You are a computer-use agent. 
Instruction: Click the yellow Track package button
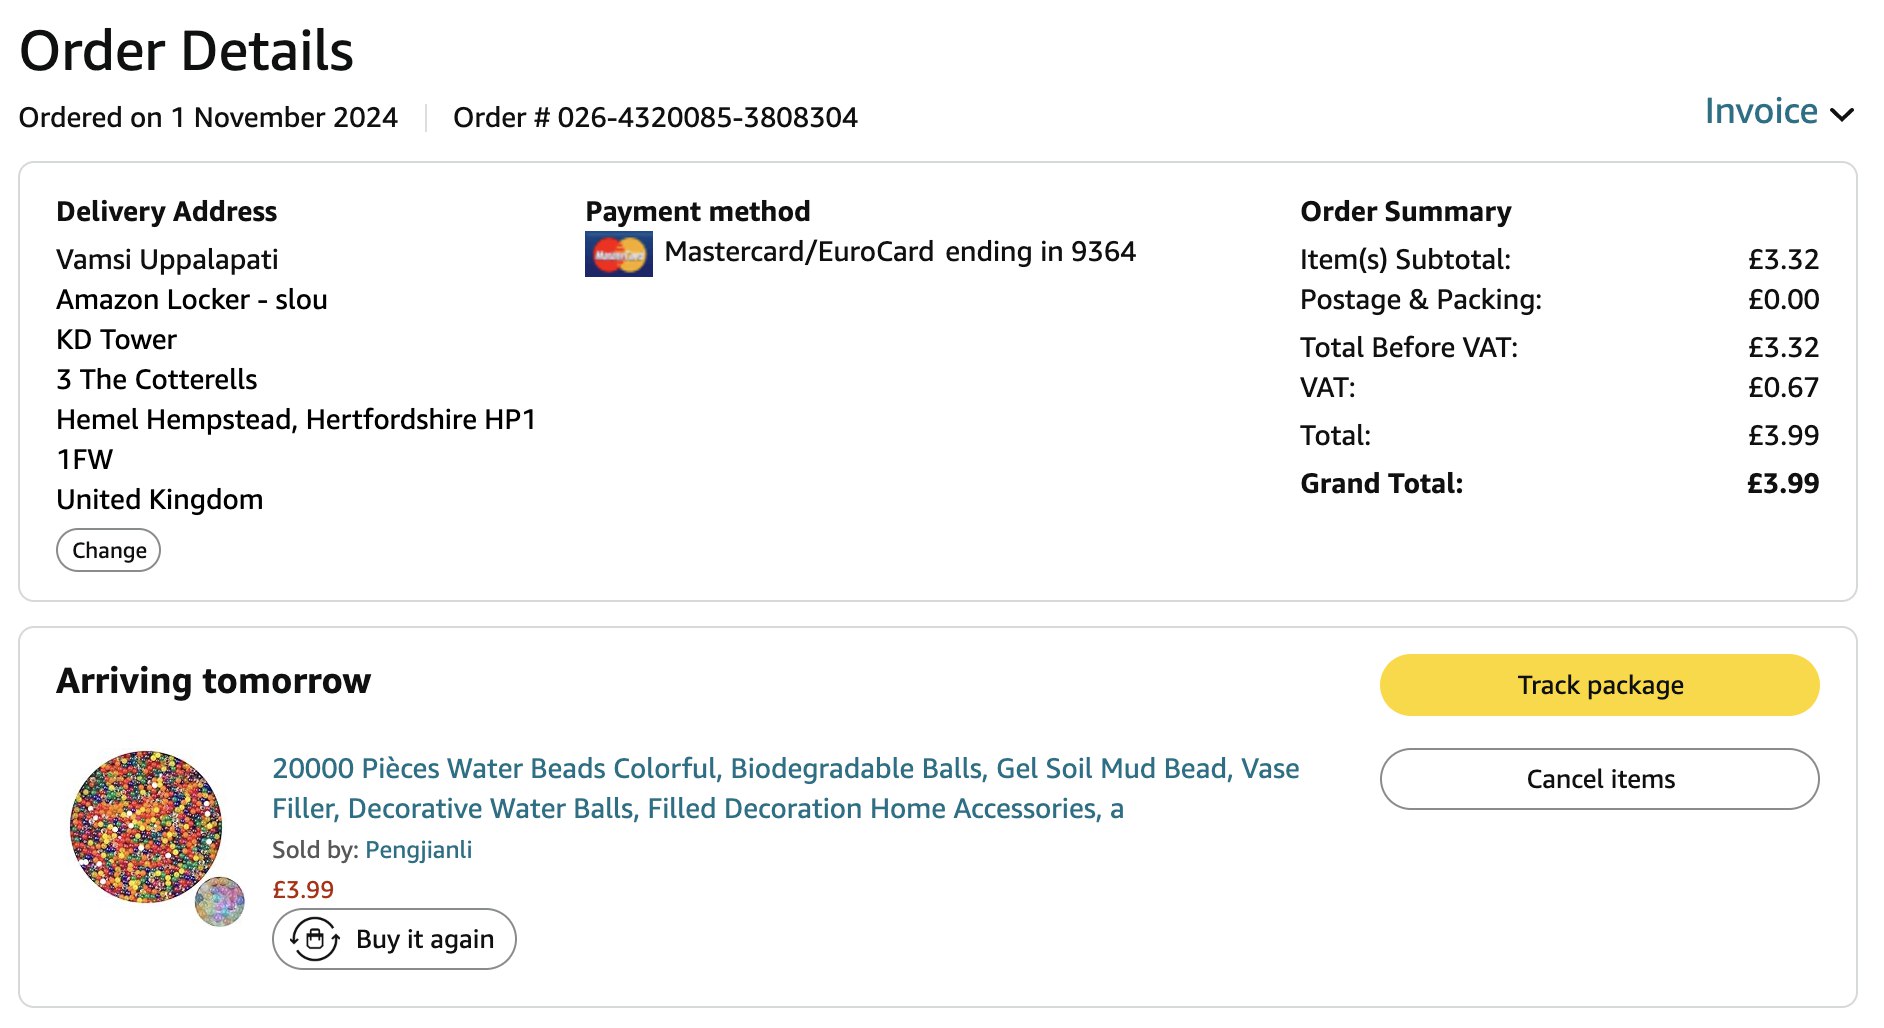[x=1599, y=685]
